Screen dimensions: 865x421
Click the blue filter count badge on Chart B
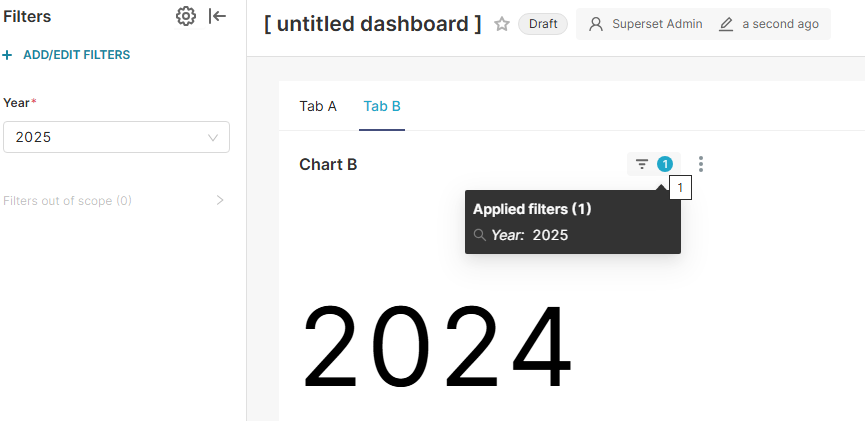(x=665, y=164)
